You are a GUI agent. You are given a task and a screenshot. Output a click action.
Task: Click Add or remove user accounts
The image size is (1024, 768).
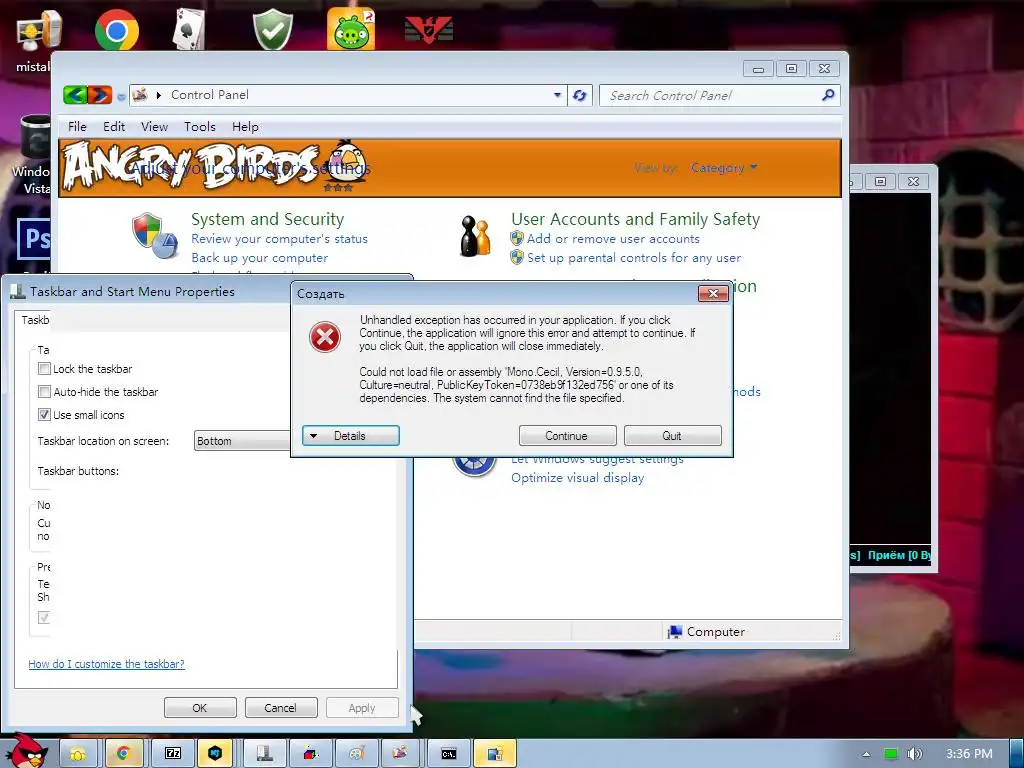613,239
